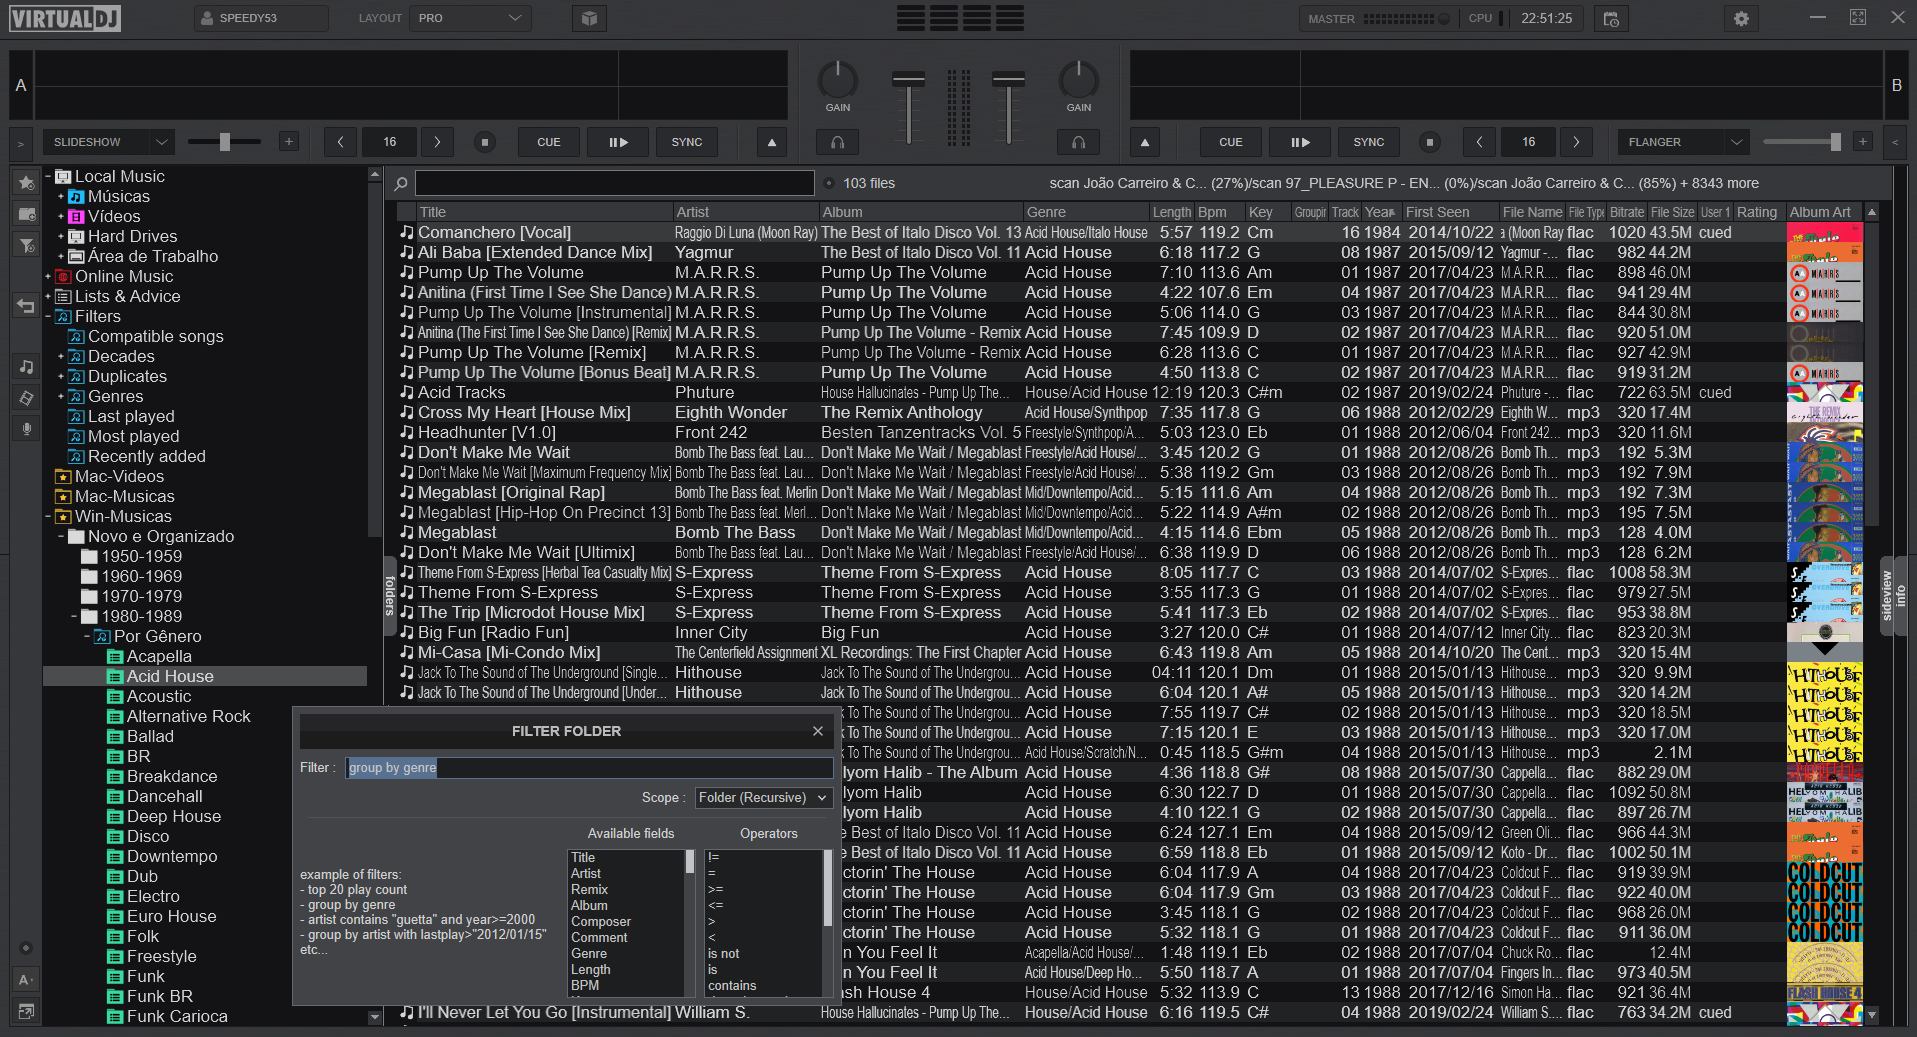Click the Músicas blue folder icon
The image size is (1917, 1037).
[76, 196]
